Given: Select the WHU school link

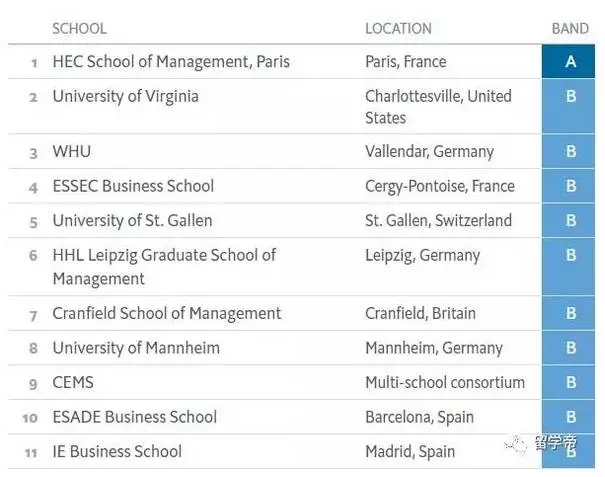Looking at the screenshot, I should click(72, 152).
